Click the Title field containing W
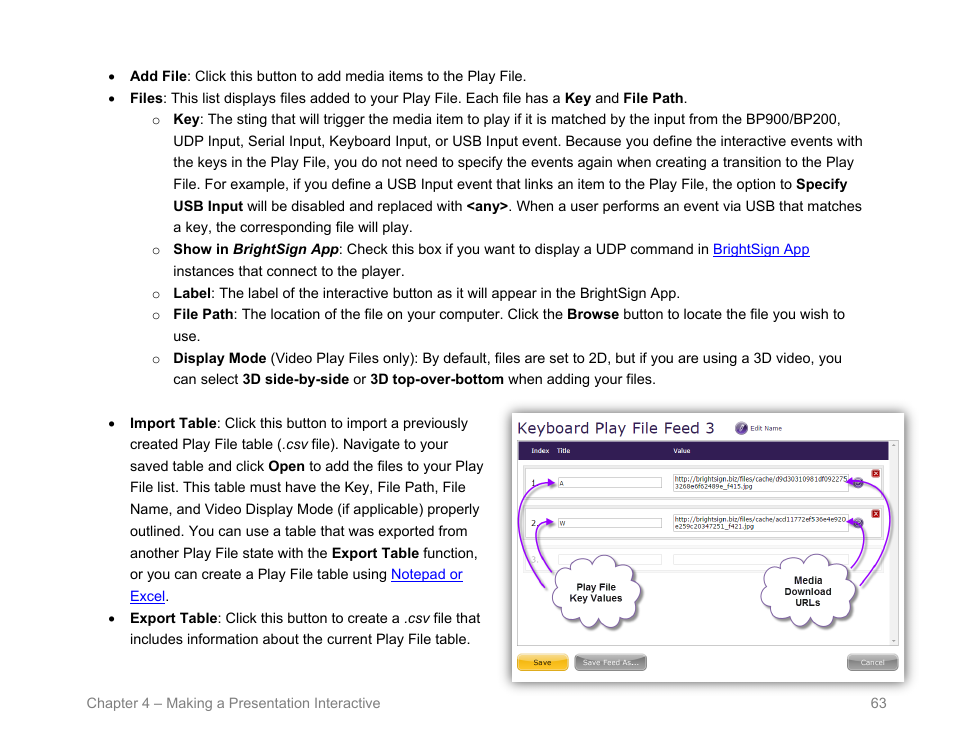954x738 pixels. click(610, 523)
